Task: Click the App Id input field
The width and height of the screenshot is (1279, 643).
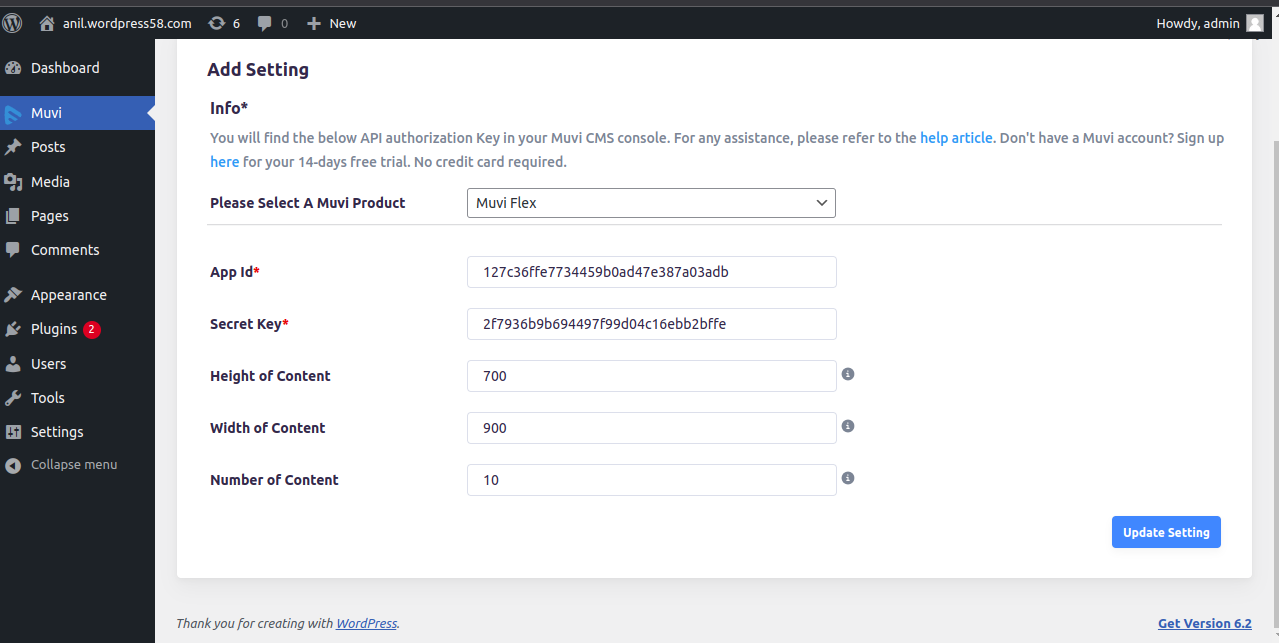Action: point(651,272)
